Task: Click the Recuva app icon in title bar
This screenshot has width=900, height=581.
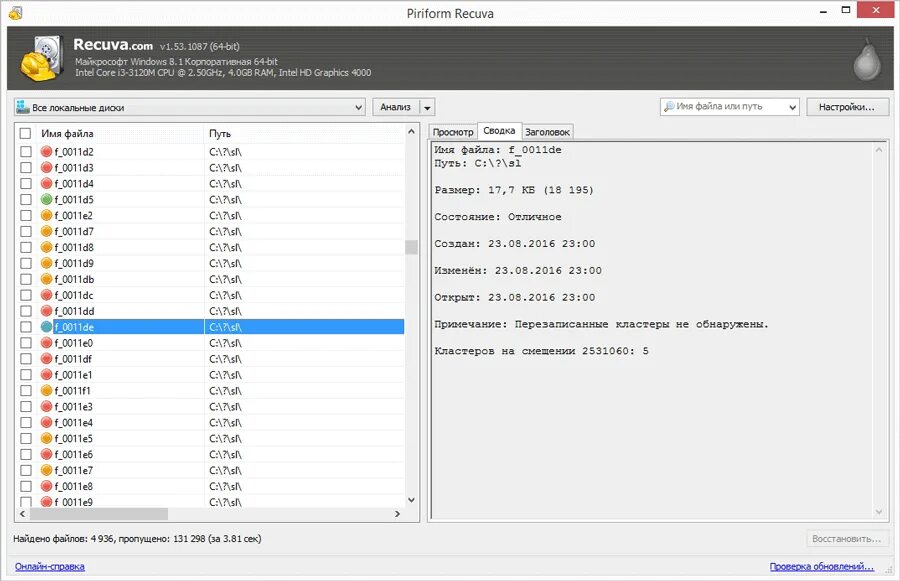Action: click(15, 13)
